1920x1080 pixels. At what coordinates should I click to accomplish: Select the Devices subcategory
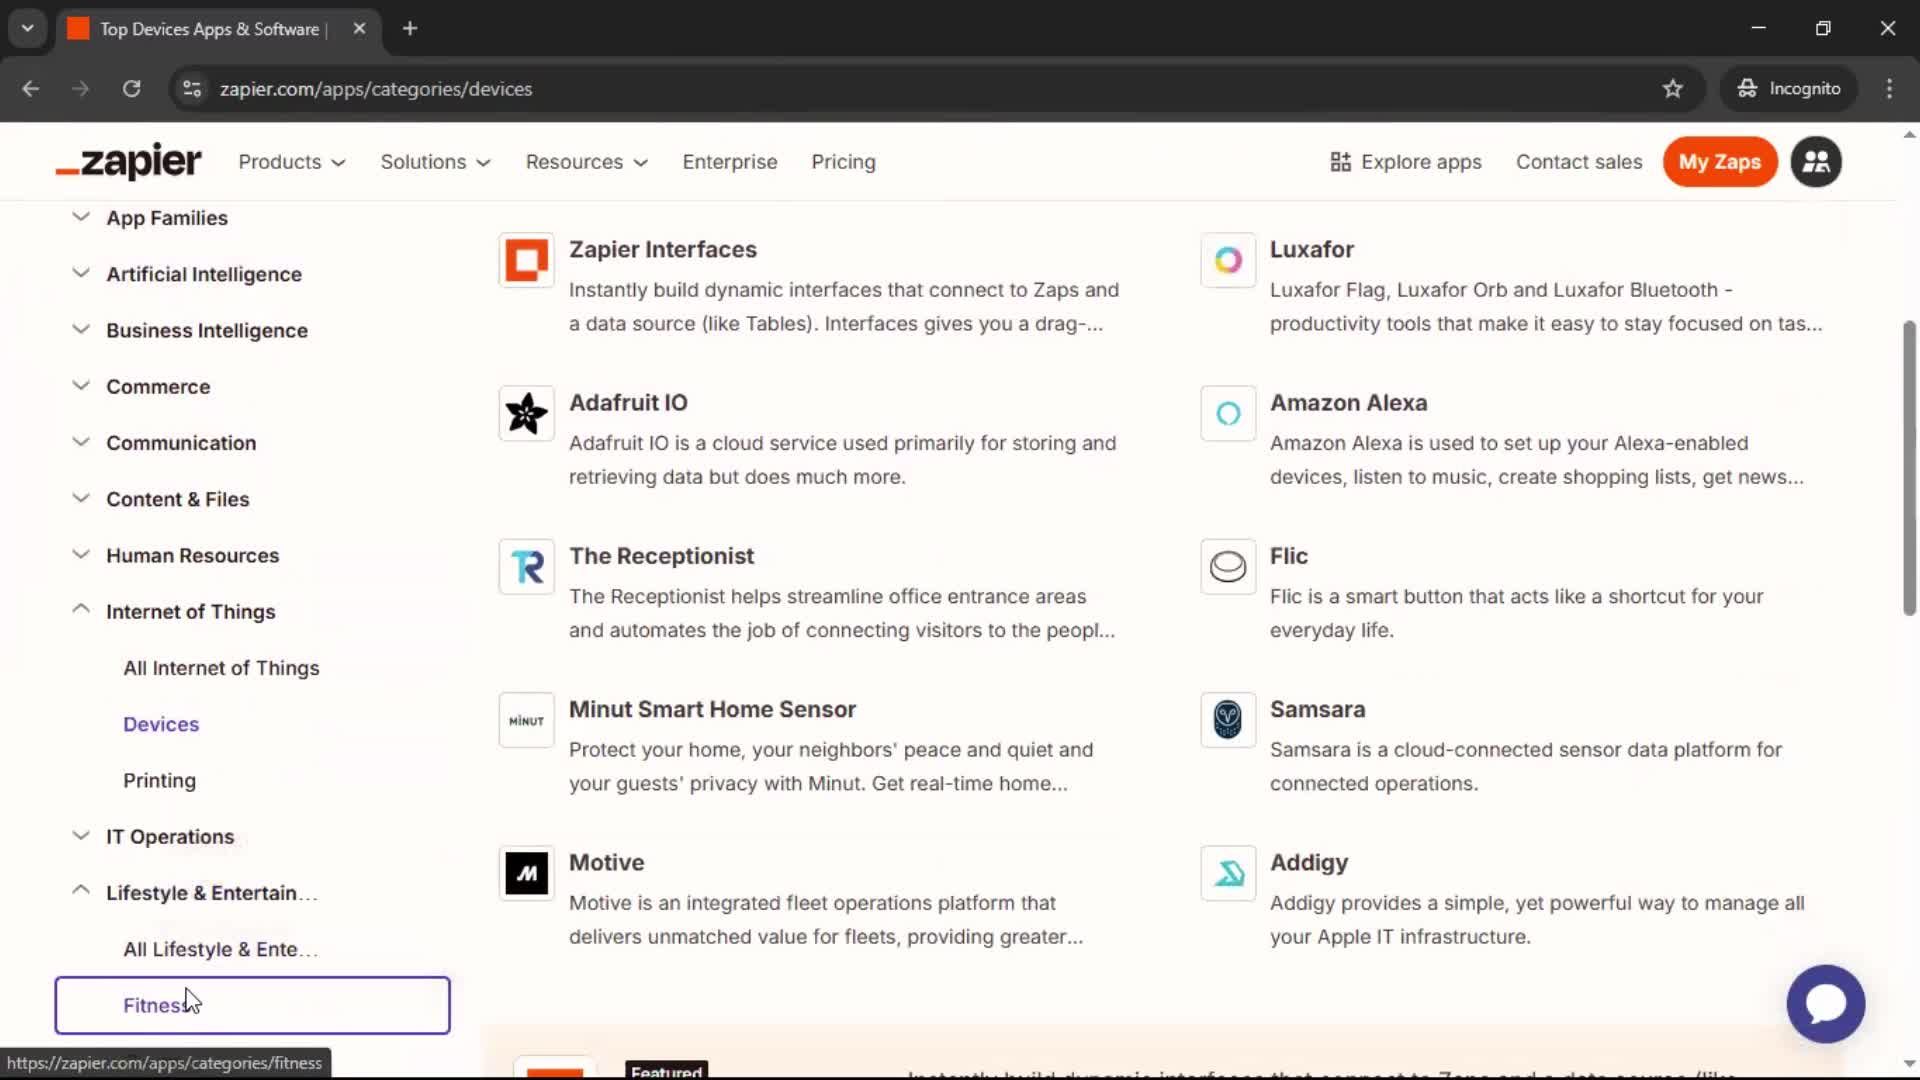161,724
